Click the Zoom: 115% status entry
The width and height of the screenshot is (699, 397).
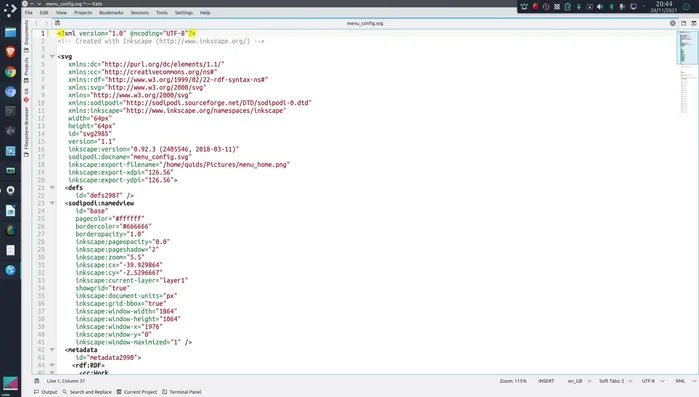coord(513,381)
